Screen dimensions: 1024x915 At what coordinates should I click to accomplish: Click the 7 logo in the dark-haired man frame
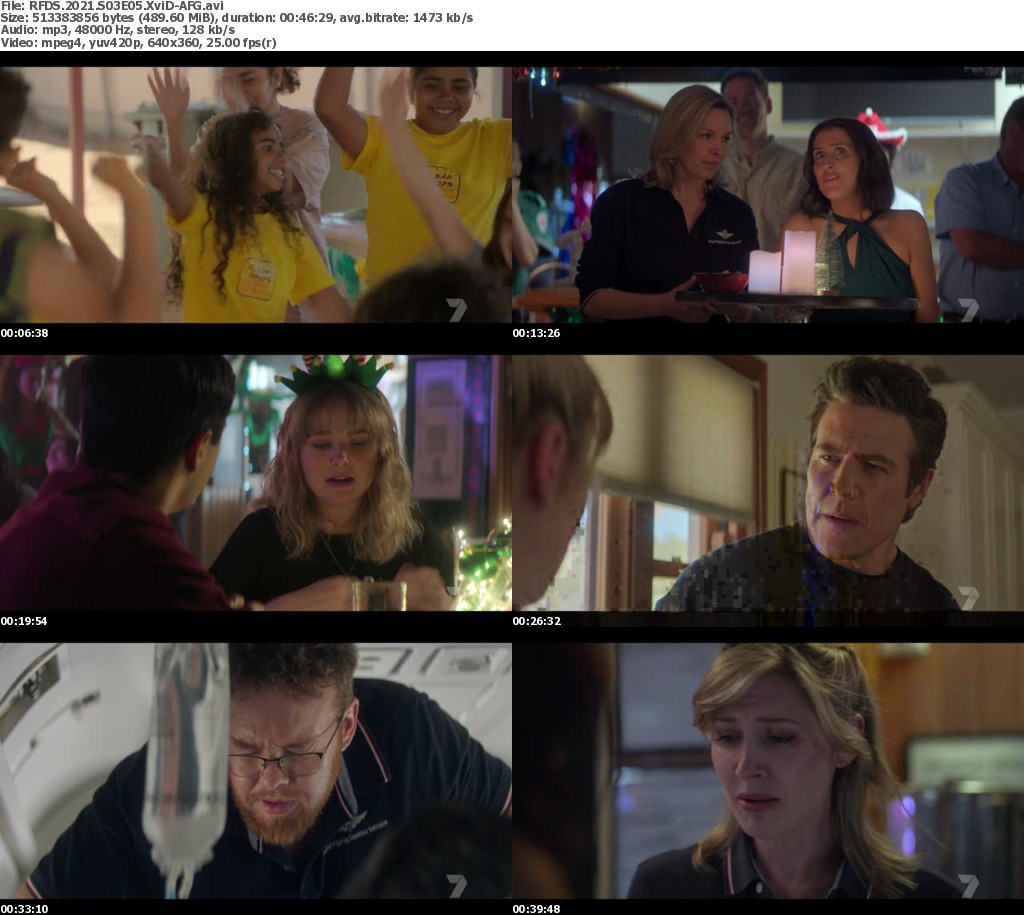pyautogui.click(x=968, y=598)
